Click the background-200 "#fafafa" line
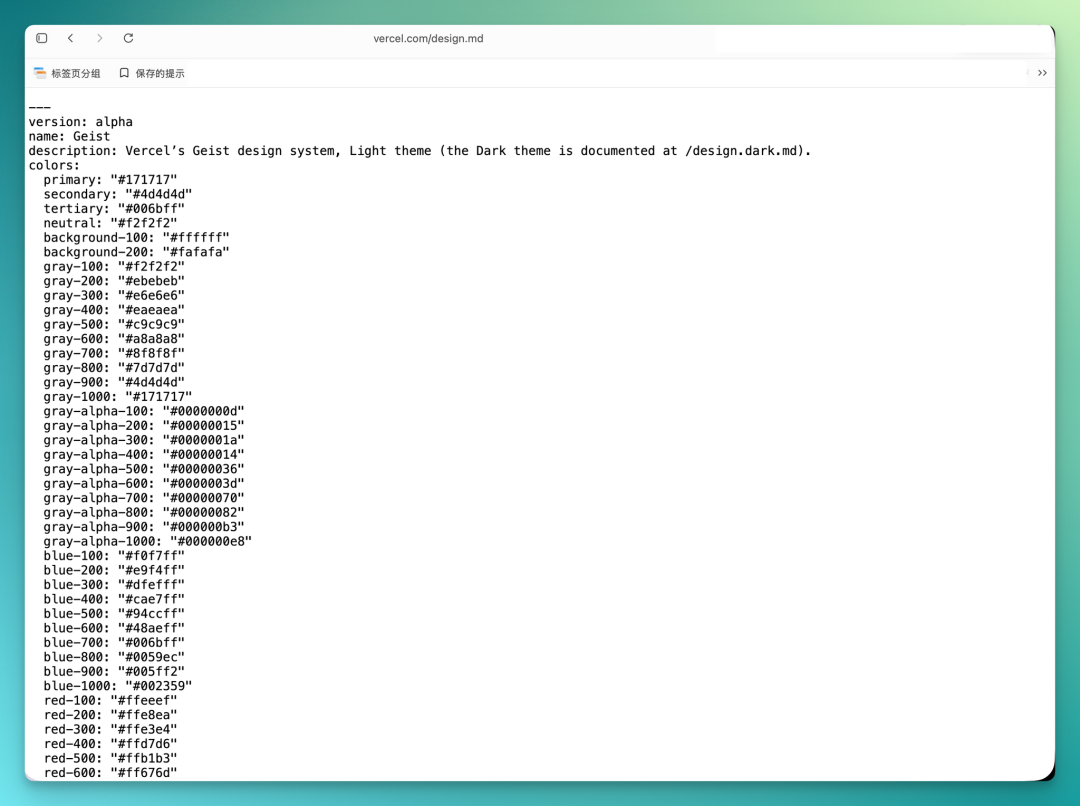The width and height of the screenshot is (1080, 806). click(x=136, y=252)
